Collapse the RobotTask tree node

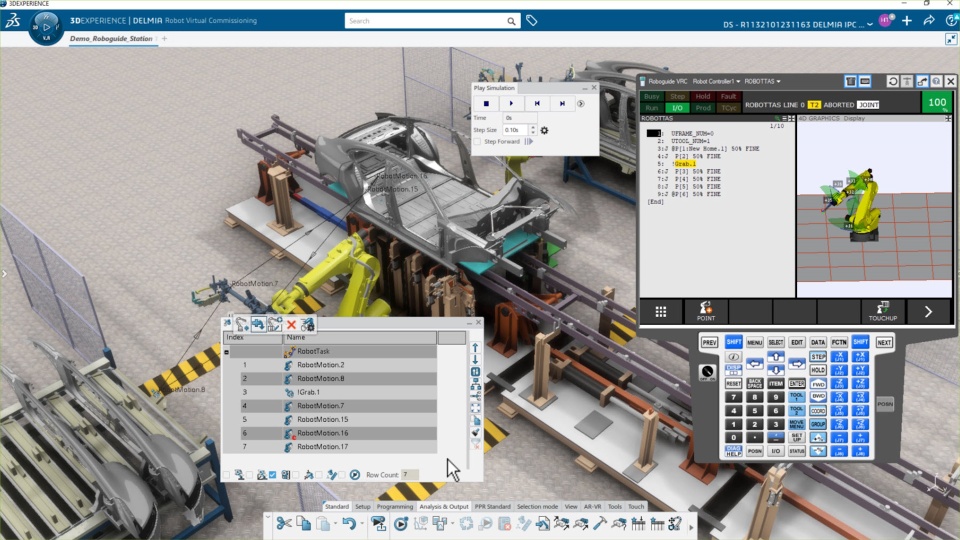(227, 352)
